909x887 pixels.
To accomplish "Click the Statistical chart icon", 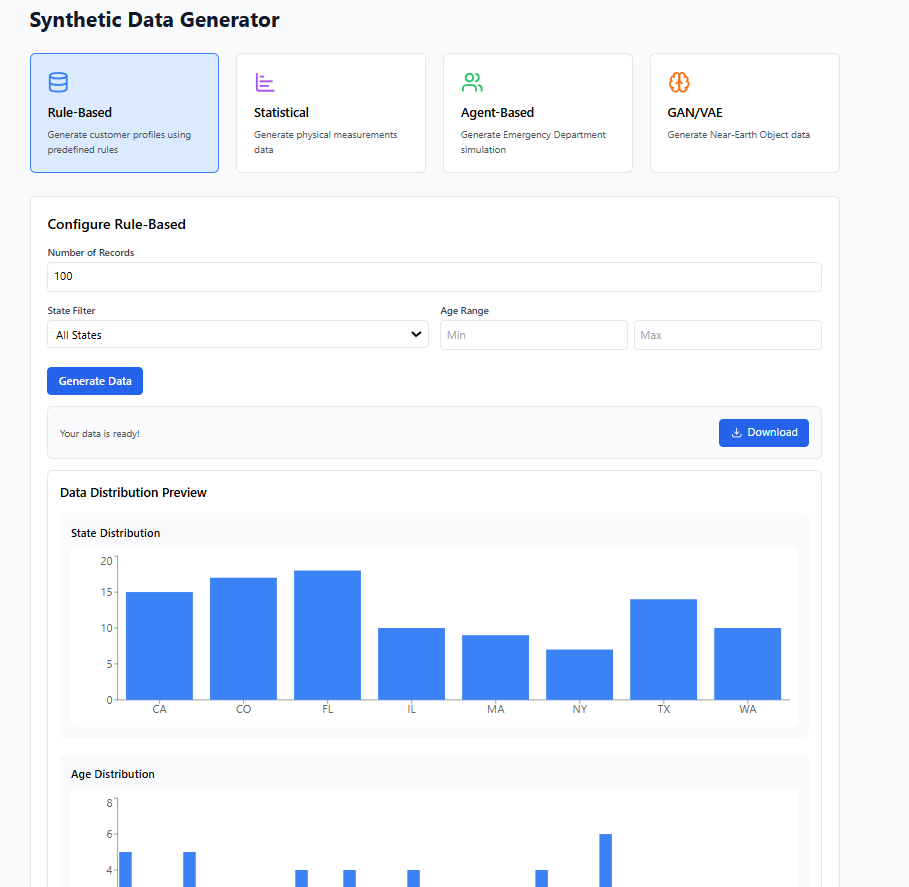I will (x=264, y=82).
